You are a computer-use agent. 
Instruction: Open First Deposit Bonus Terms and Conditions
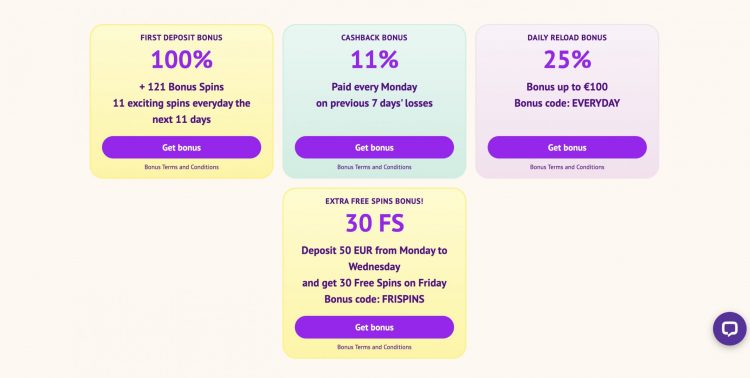tap(181, 167)
